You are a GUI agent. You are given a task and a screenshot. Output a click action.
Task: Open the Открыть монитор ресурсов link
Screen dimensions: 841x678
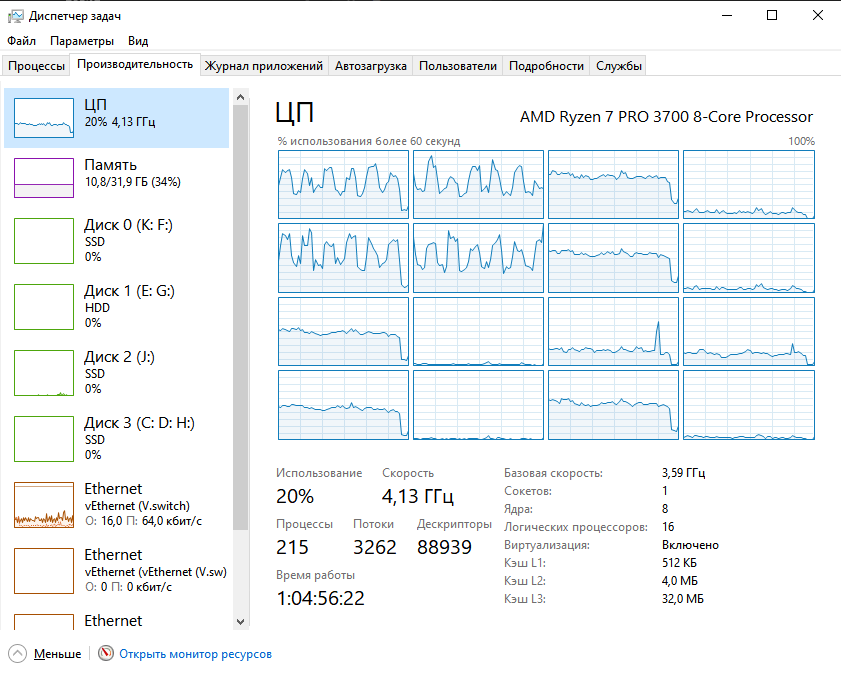tap(195, 654)
